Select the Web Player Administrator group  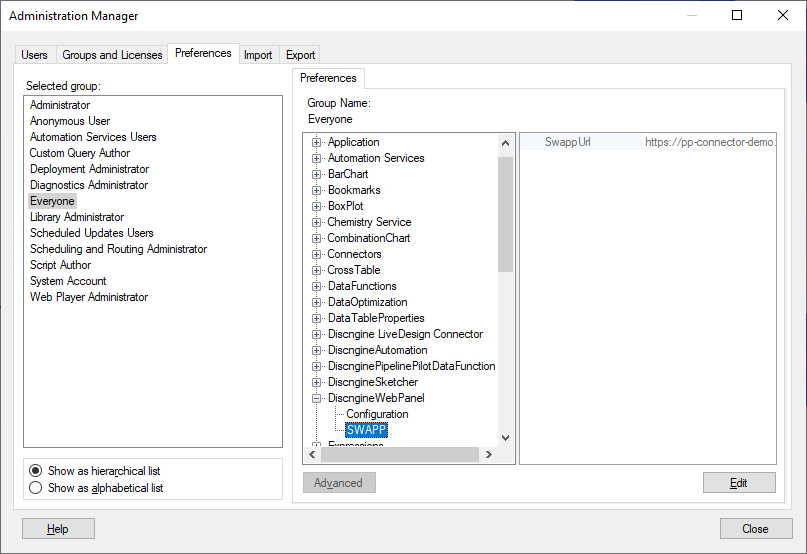tap(89, 297)
